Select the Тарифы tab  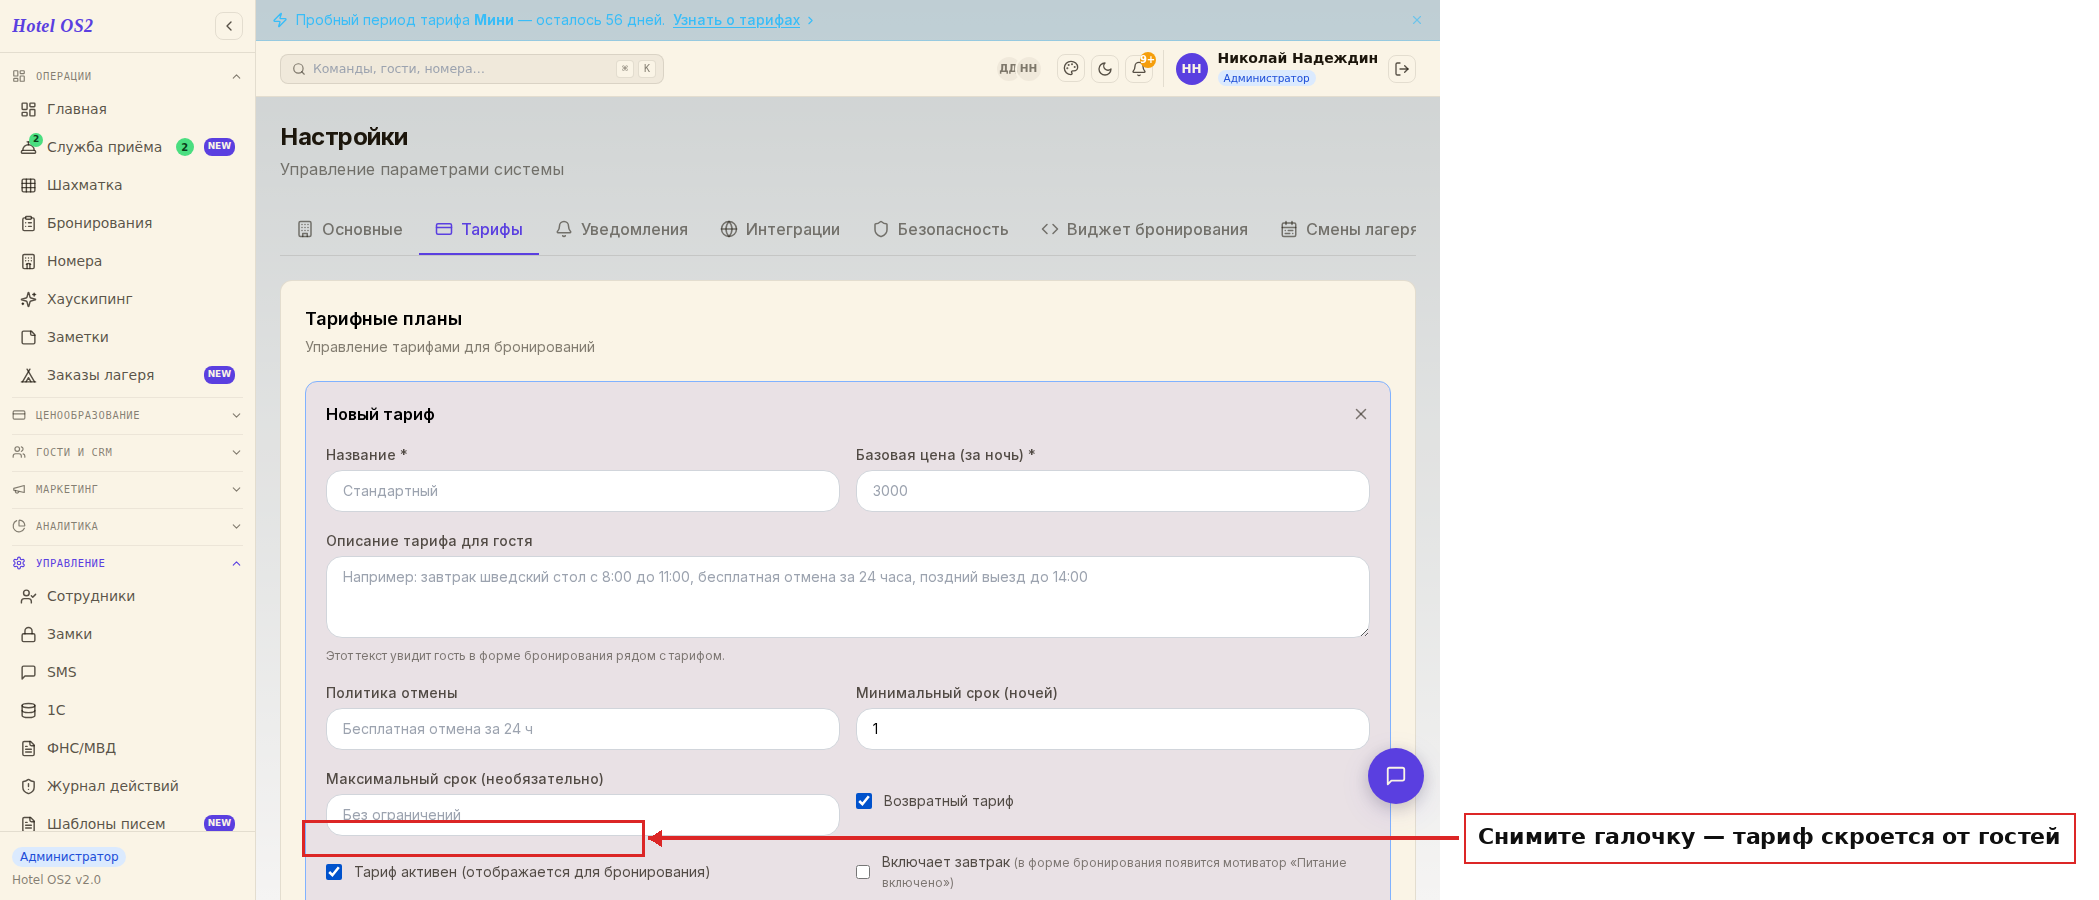pos(479,229)
